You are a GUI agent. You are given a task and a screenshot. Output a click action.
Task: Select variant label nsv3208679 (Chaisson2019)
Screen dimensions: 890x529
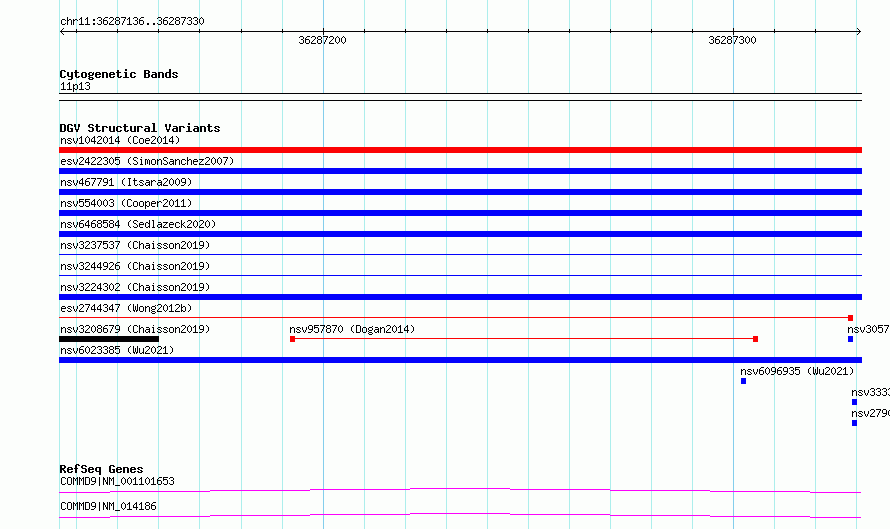135,329
